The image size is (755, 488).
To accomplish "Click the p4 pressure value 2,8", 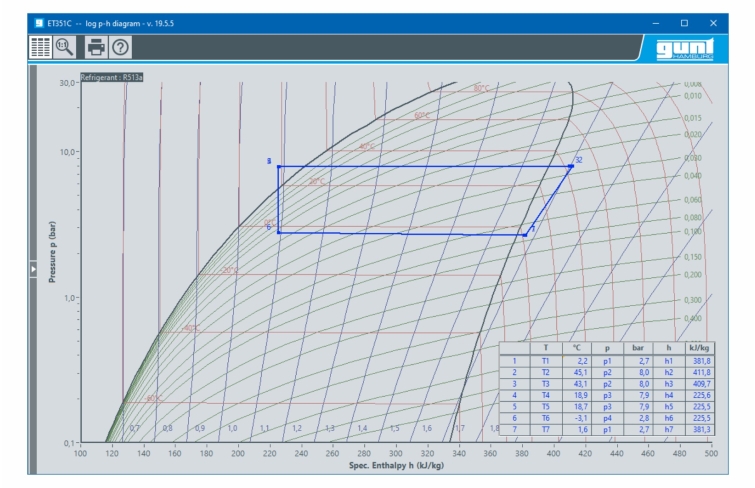I will point(638,418).
